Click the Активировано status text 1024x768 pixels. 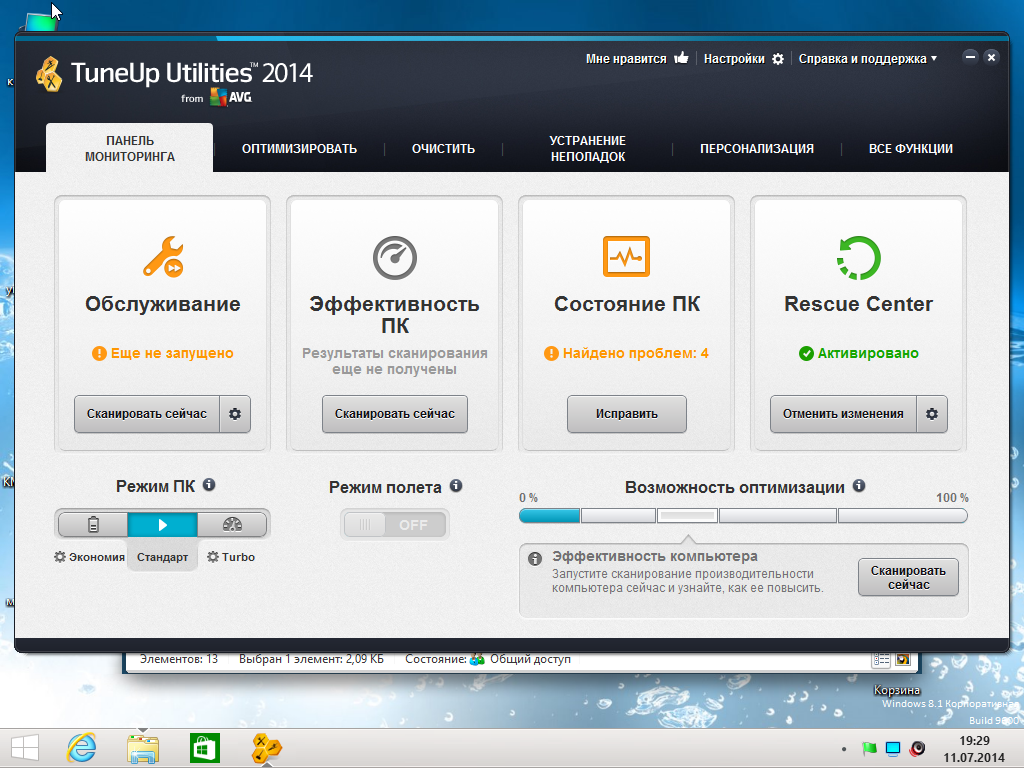click(x=868, y=353)
